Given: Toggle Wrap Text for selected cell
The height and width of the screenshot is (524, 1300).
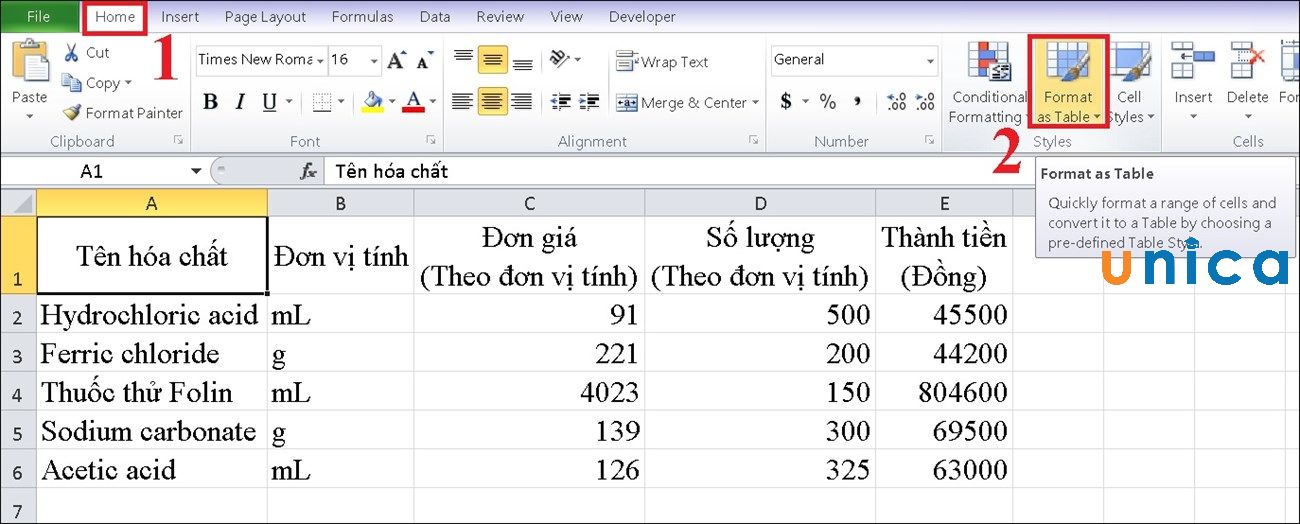Looking at the screenshot, I should pyautogui.click(x=662, y=62).
